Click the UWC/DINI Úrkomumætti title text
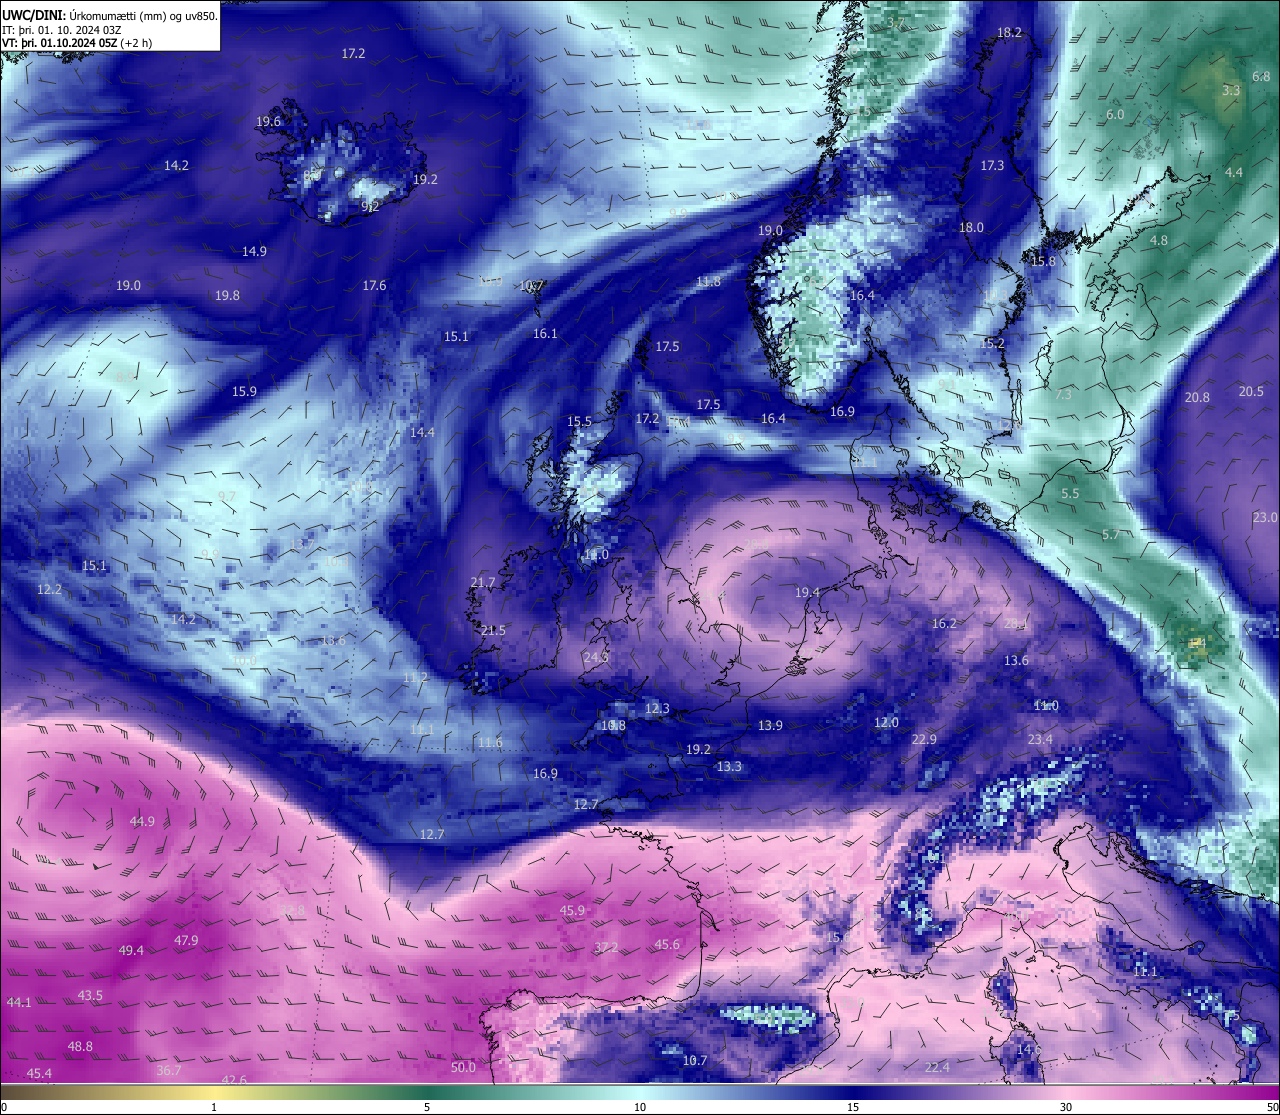The width and height of the screenshot is (1280, 1115). click(110, 16)
